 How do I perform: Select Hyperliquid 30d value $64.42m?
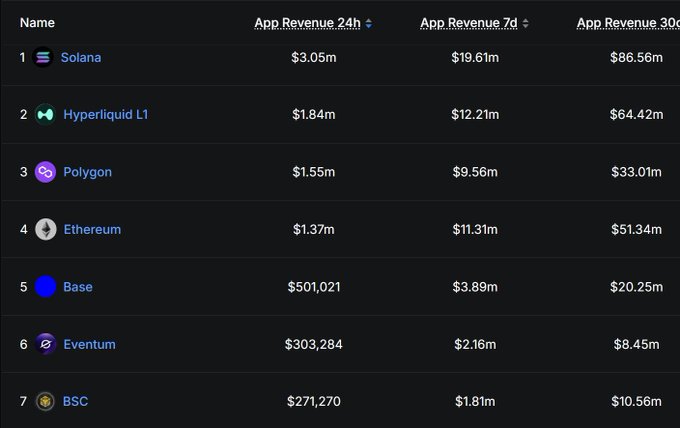(636, 114)
